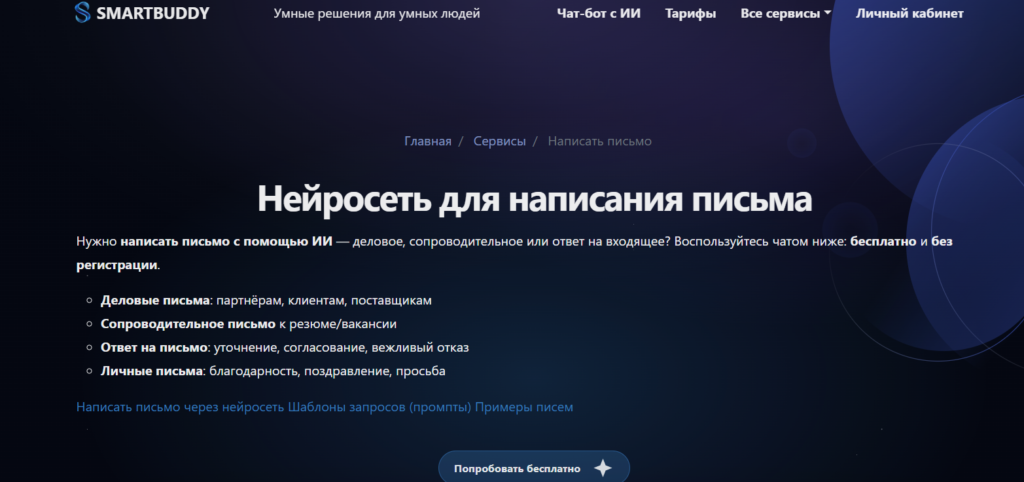
Task: Open the Тарифы menu item
Action: (x=690, y=13)
